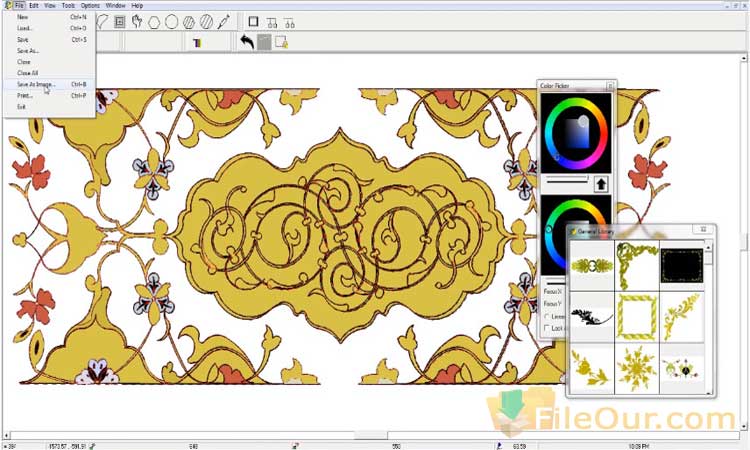Select the Linear radio button
This screenshot has width=750, height=450.
547,316
